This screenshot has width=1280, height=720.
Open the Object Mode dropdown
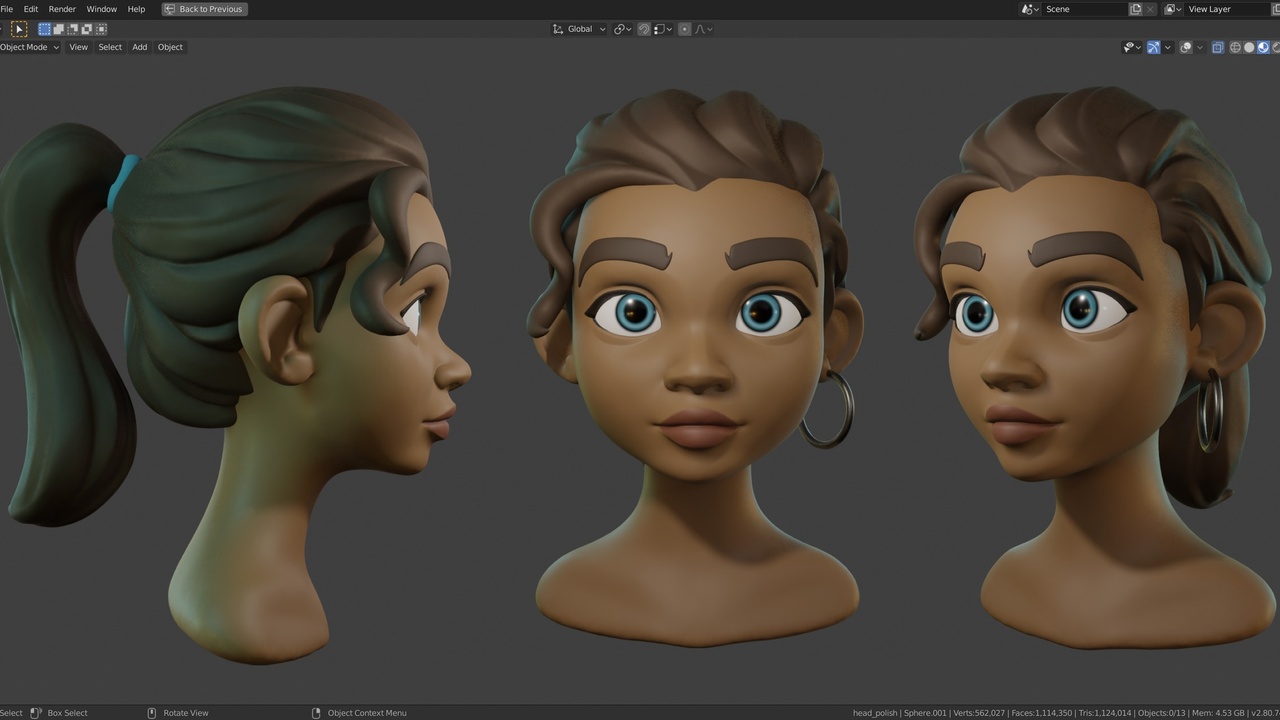tap(30, 47)
